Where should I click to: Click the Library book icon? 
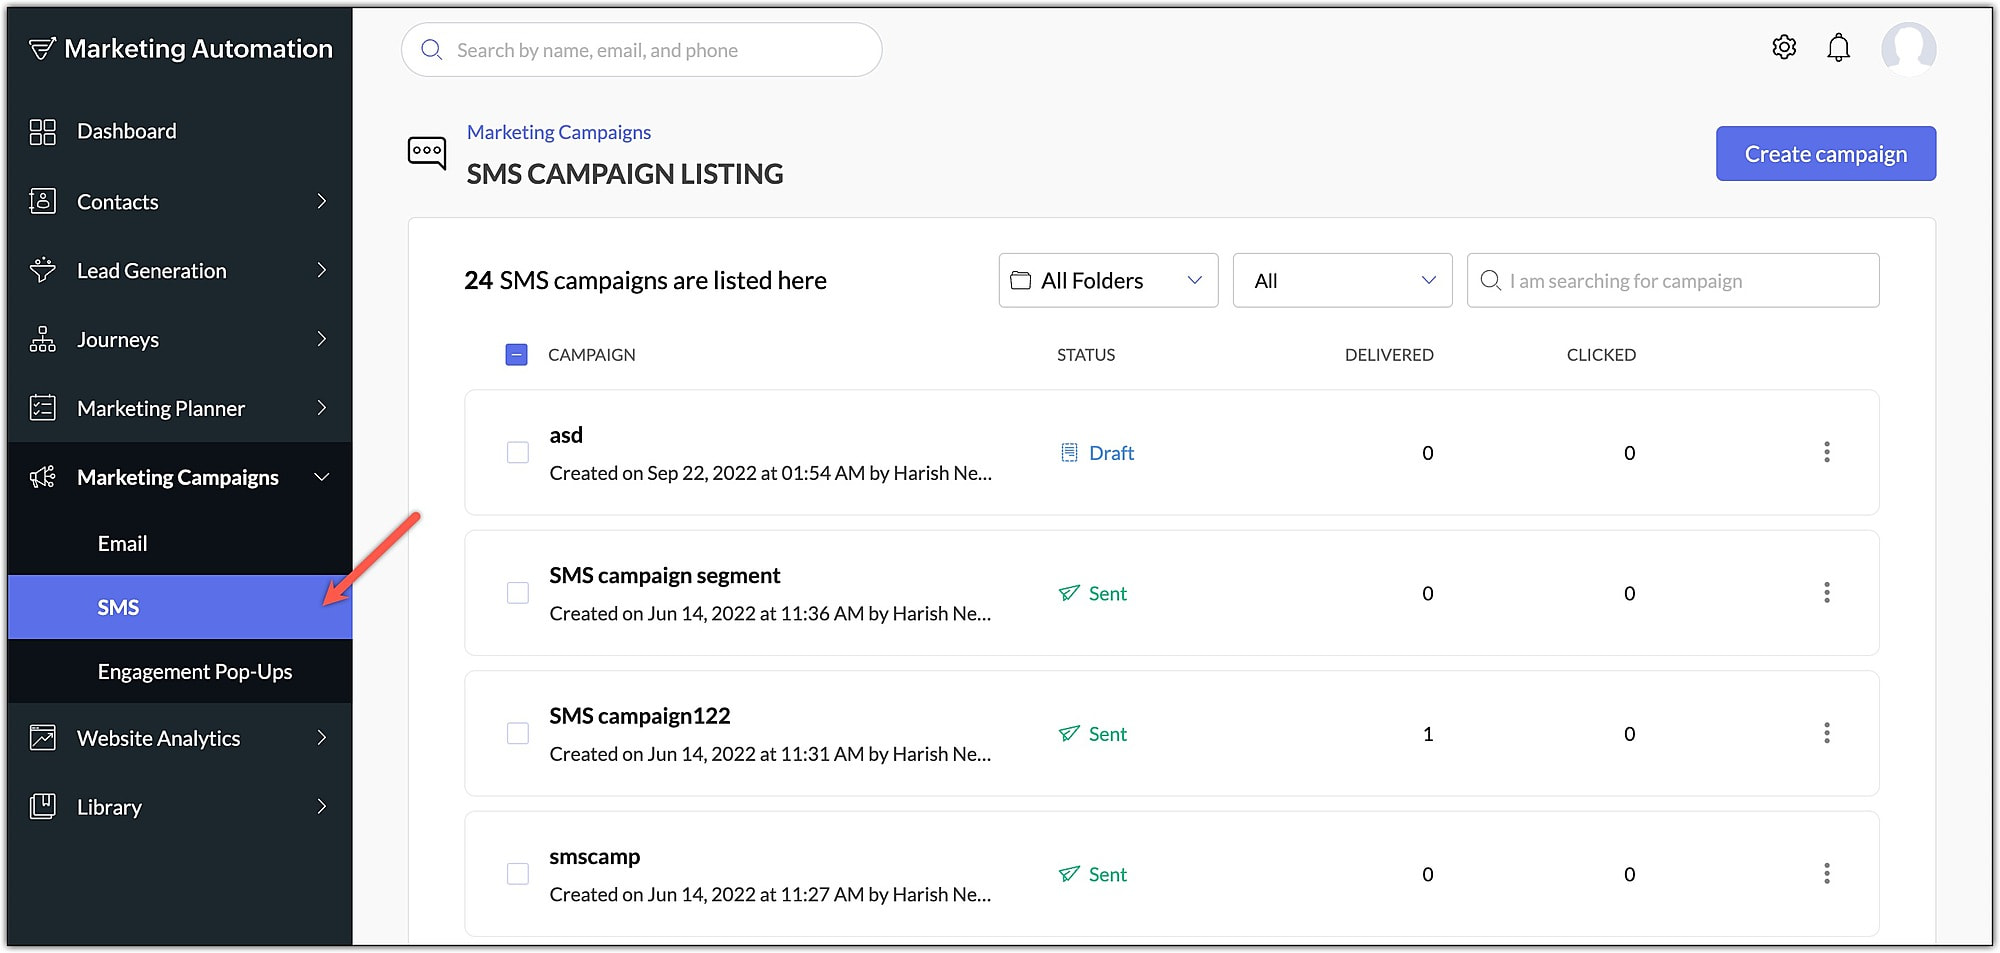point(42,806)
